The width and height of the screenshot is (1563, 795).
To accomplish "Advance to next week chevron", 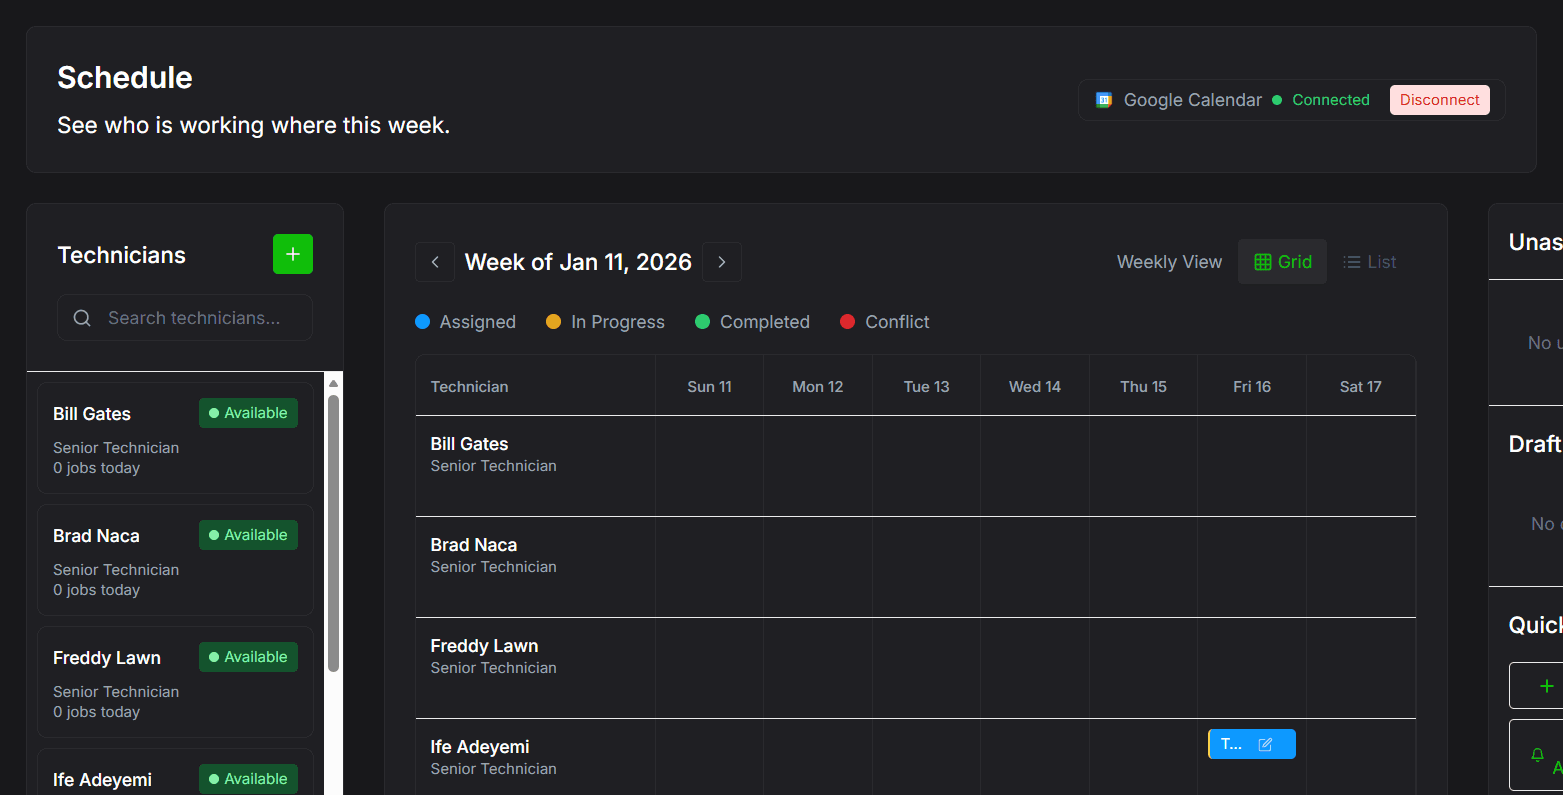I will (x=722, y=262).
